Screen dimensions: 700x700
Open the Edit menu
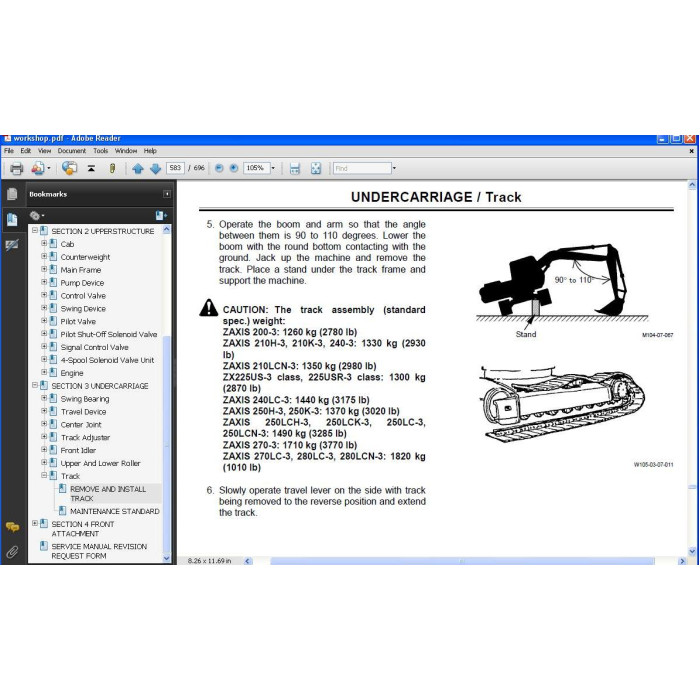point(25,151)
